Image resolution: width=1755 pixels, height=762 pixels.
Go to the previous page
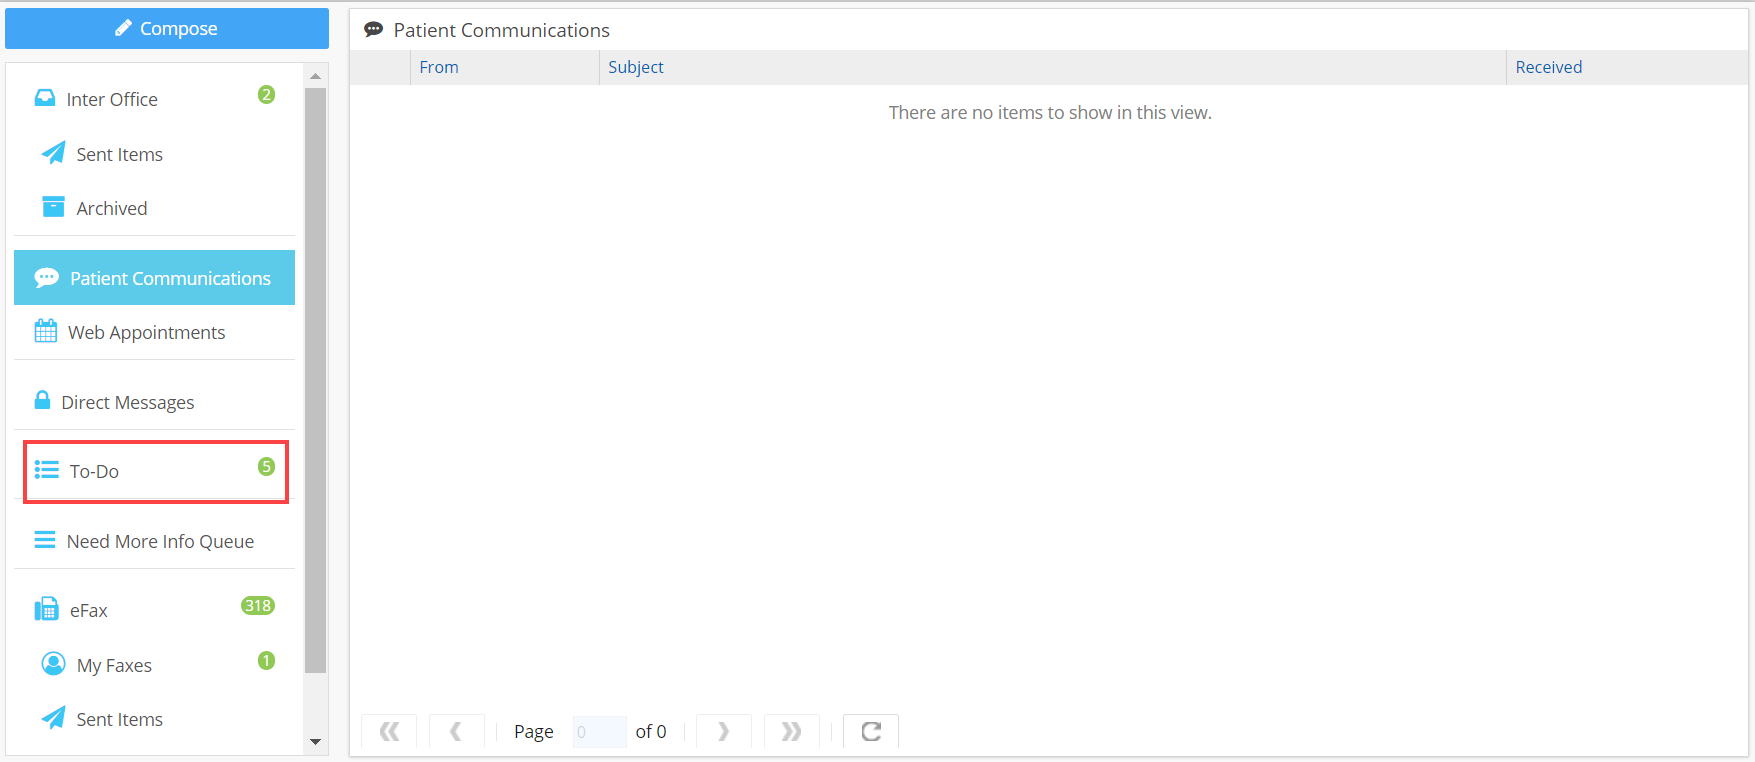point(457,731)
